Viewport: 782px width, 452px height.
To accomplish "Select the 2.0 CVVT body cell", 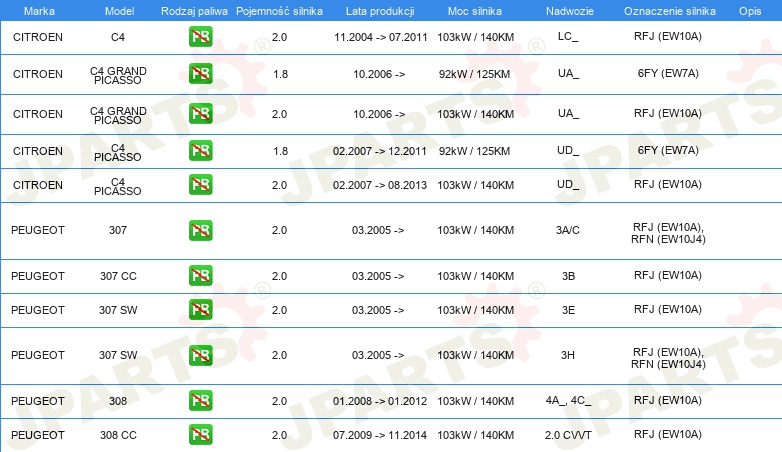I will click(568, 435).
